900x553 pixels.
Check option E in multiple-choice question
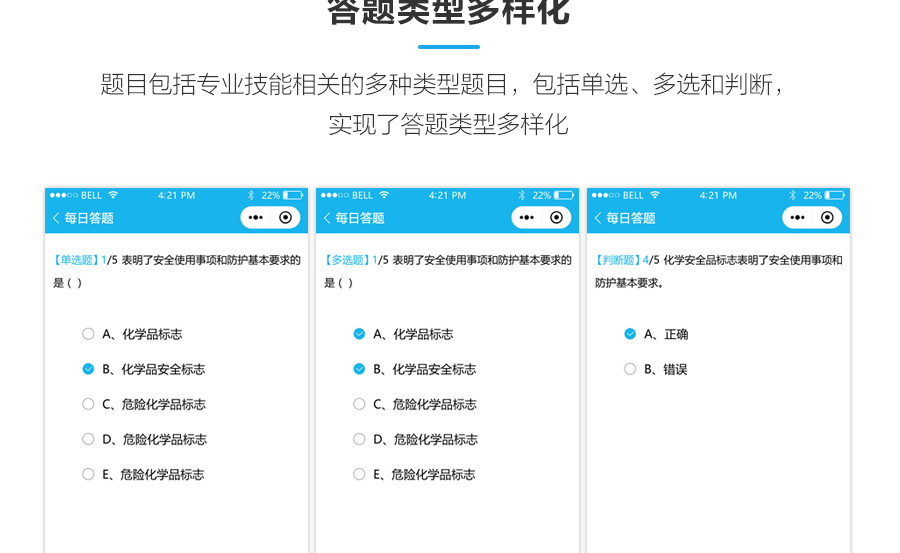(359, 474)
